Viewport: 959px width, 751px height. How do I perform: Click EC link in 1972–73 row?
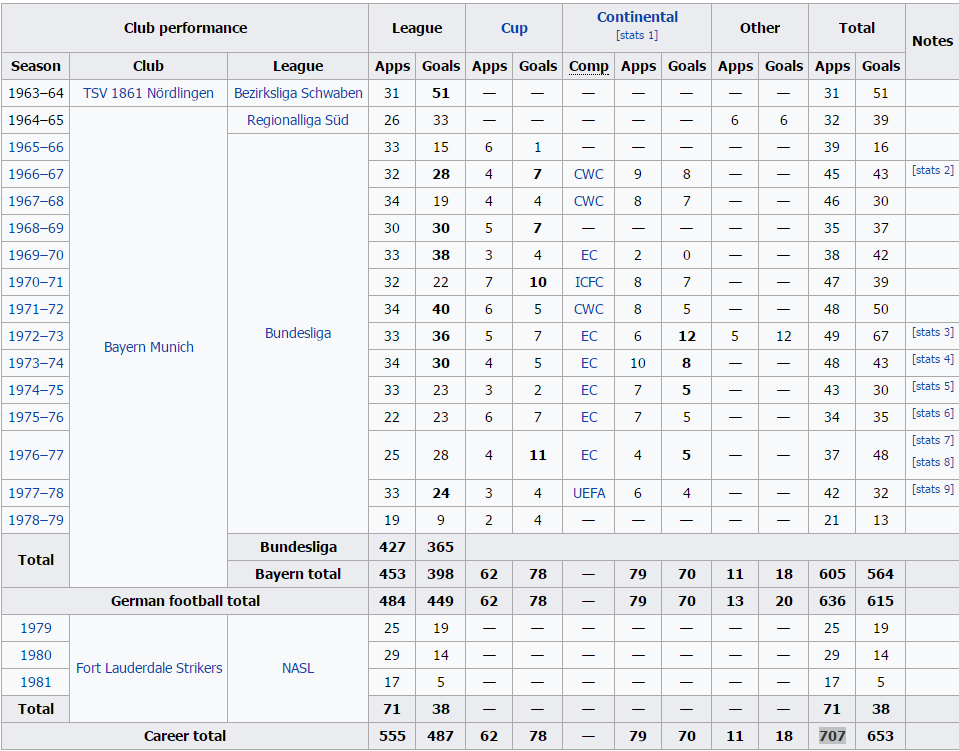588,336
